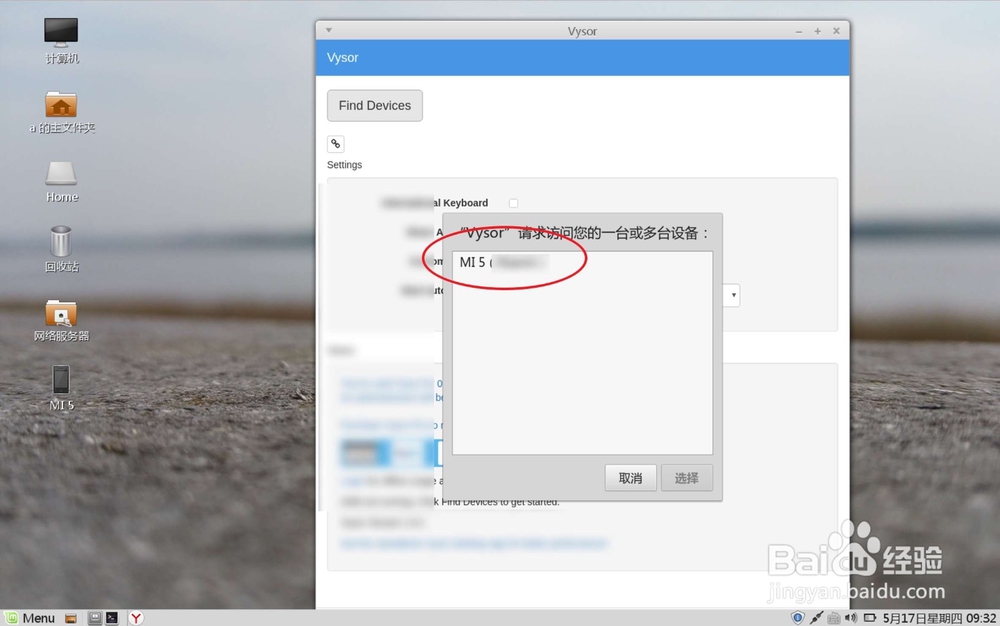
Task: Open the 网络服务器 network servers icon
Action: point(61,321)
